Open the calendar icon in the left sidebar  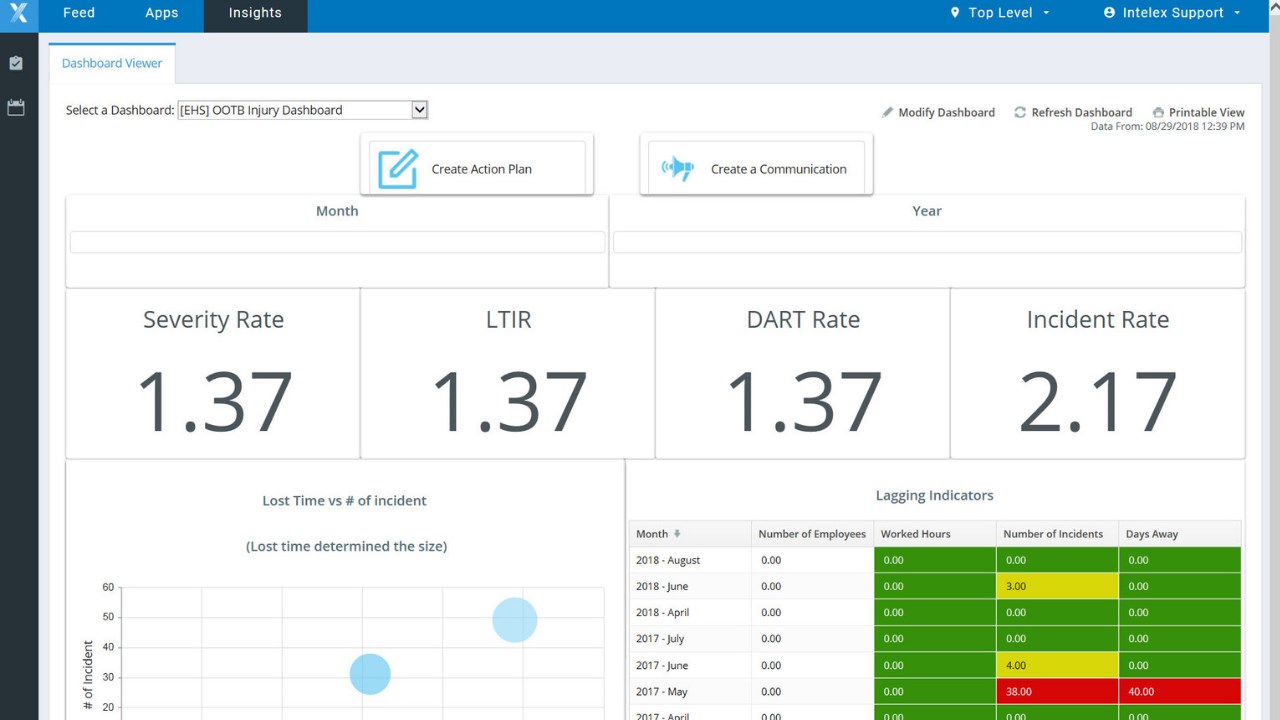[x=16, y=107]
